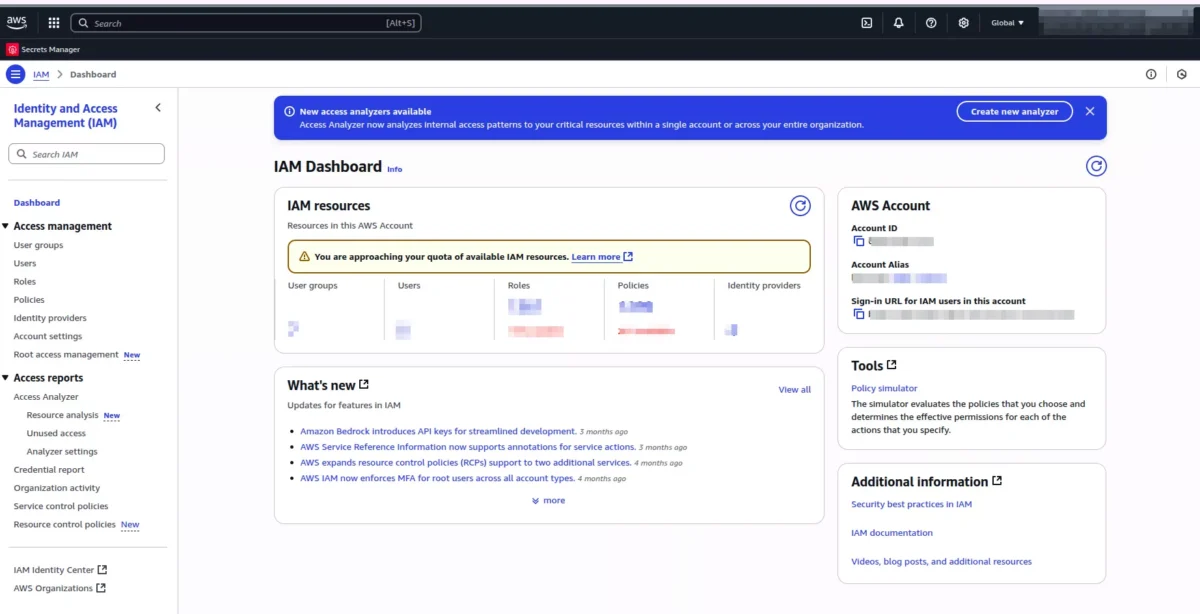Viewport: 1200px width, 614px height.
Task: Open the settings gear in top bar
Action: tap(963, 23)
